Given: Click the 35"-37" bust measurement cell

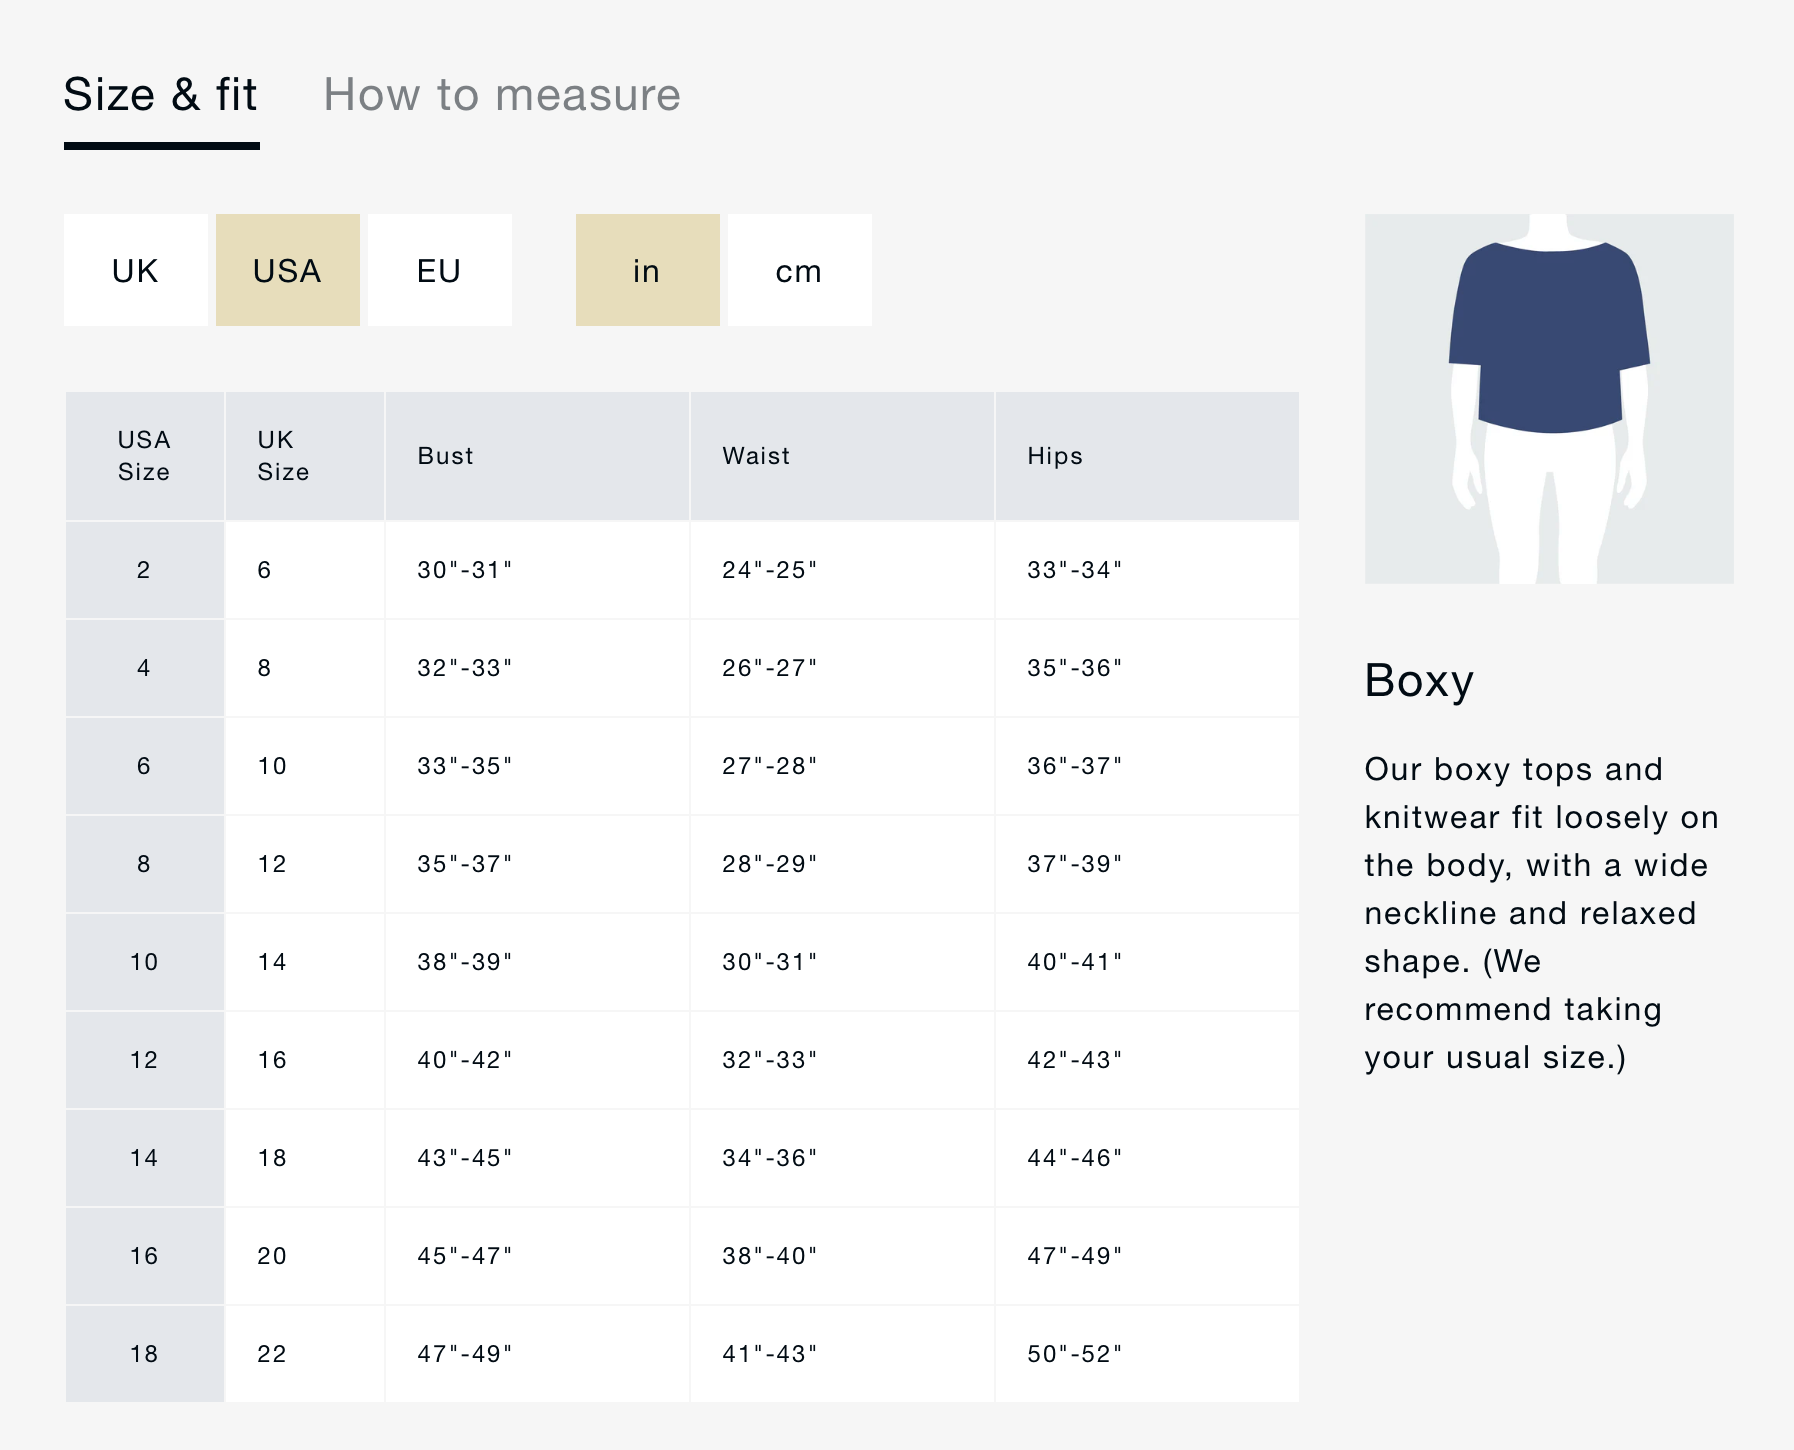Looking at the screenshot, I should tap(465, 864).
